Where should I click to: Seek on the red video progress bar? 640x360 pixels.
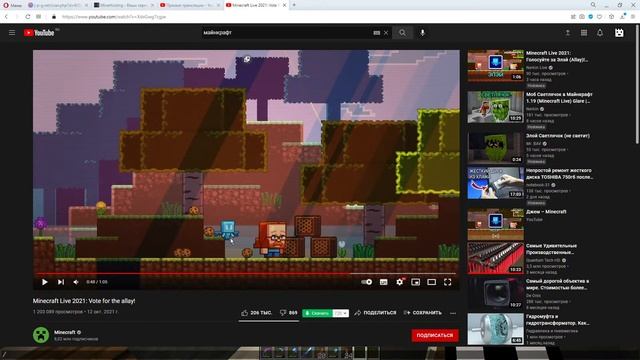(246, 273)
